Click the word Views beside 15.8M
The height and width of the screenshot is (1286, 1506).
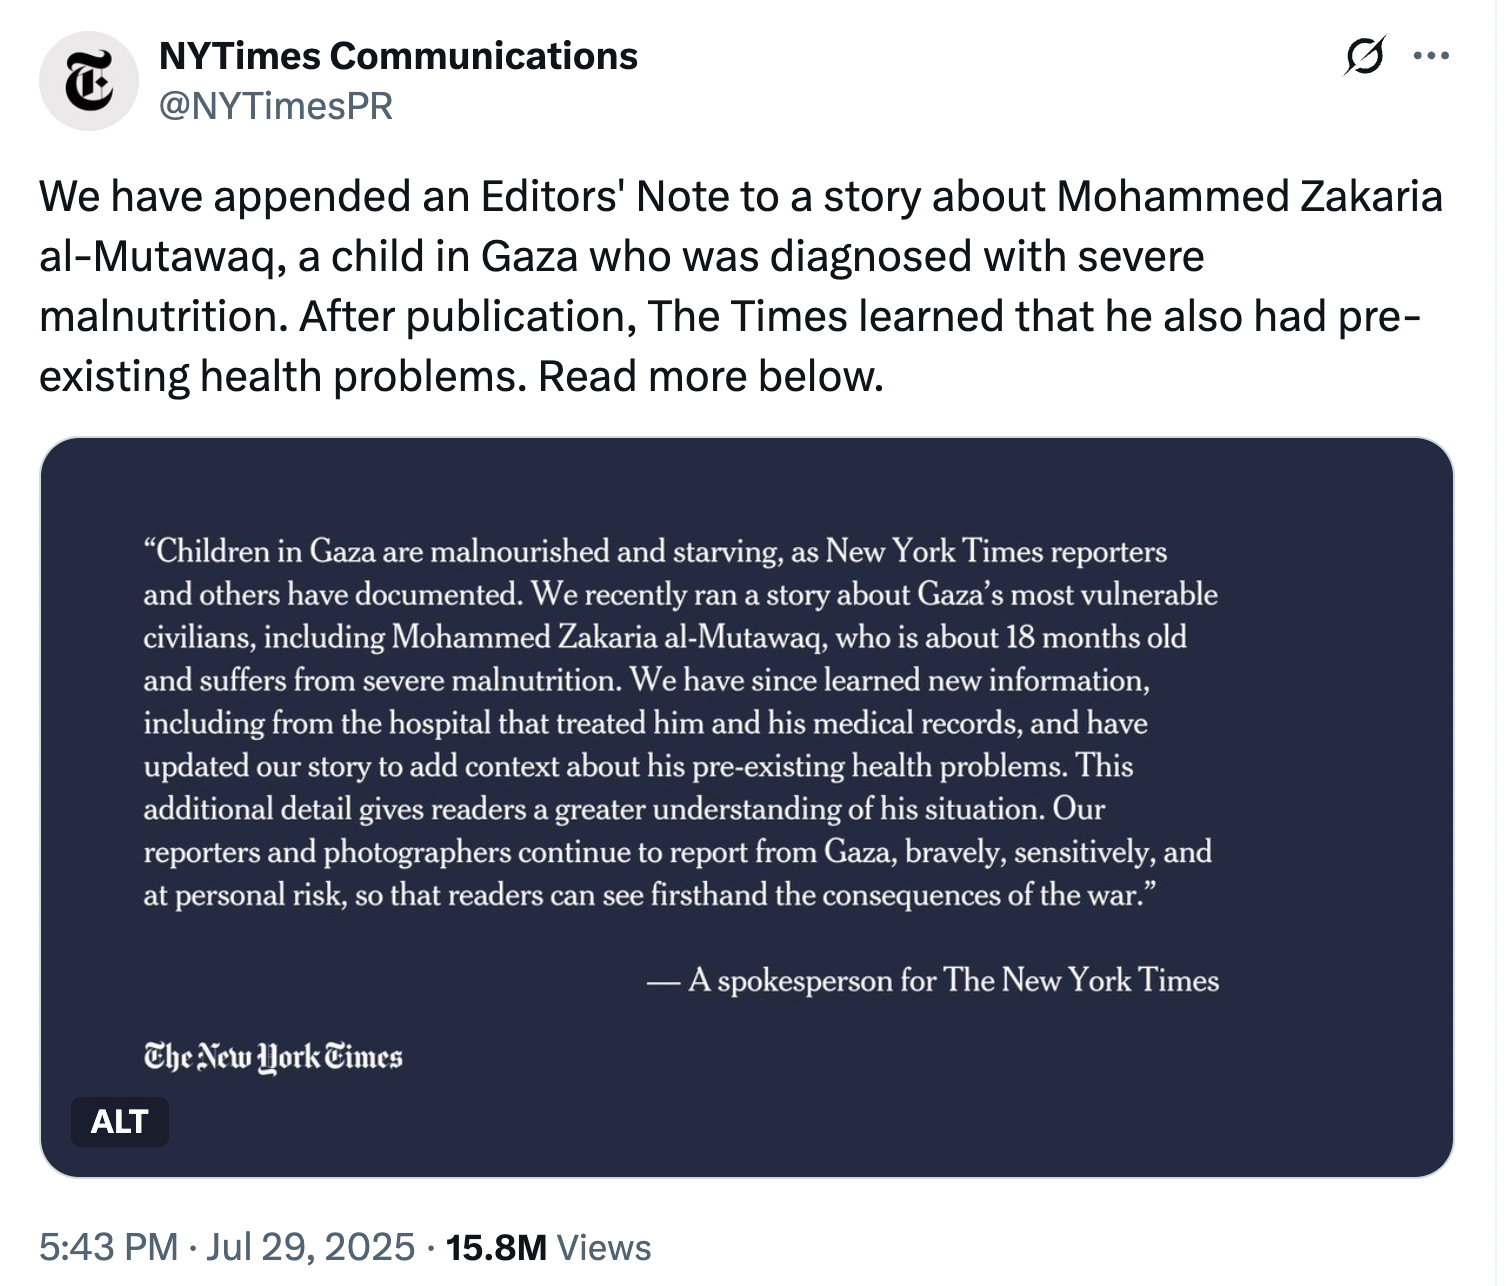pos(603,1247)
